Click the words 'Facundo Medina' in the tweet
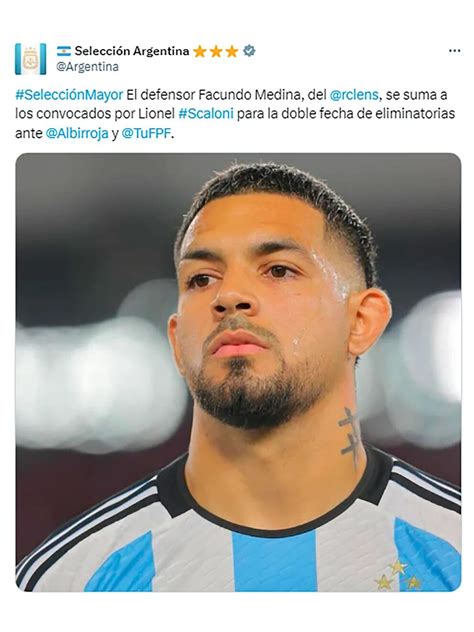474x632 pixels. pyautogui.click(x=249, y=95)
